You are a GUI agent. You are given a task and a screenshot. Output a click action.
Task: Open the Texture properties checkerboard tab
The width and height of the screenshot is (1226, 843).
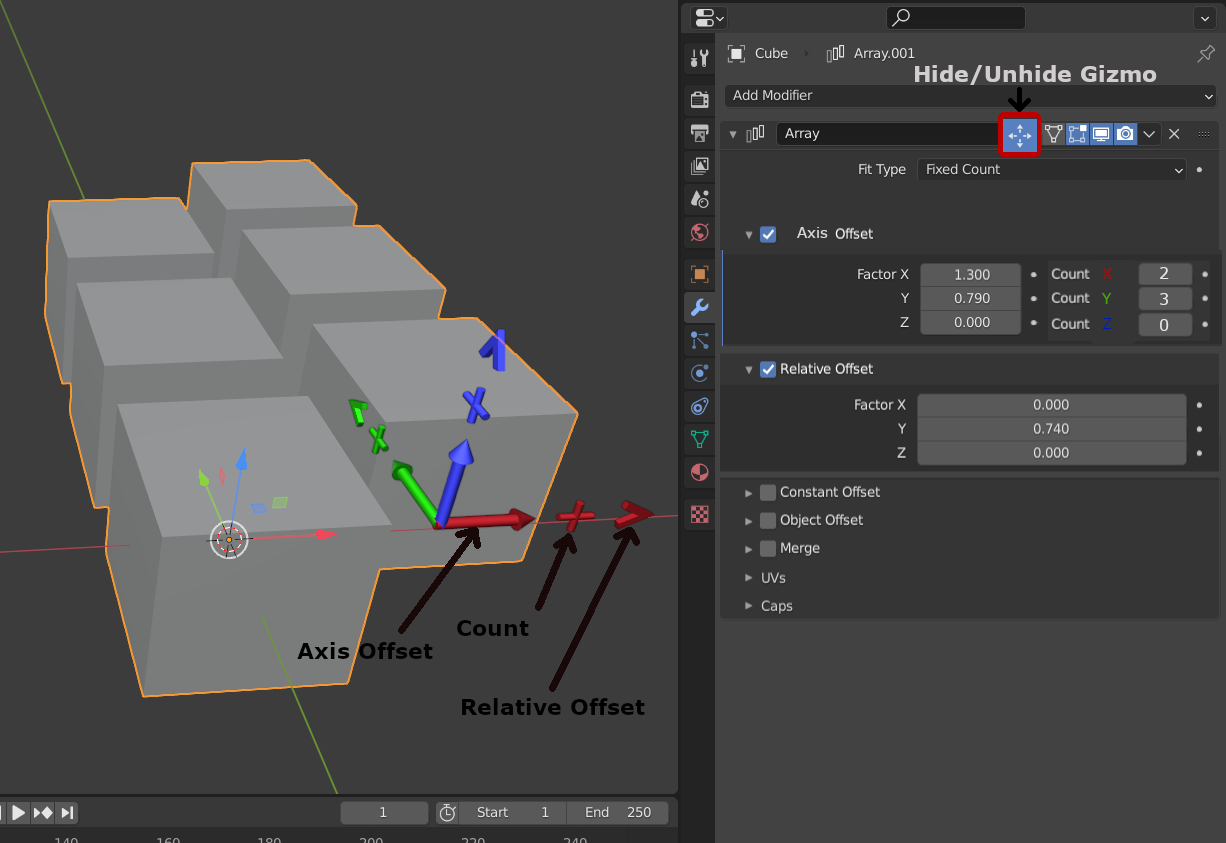700,514
